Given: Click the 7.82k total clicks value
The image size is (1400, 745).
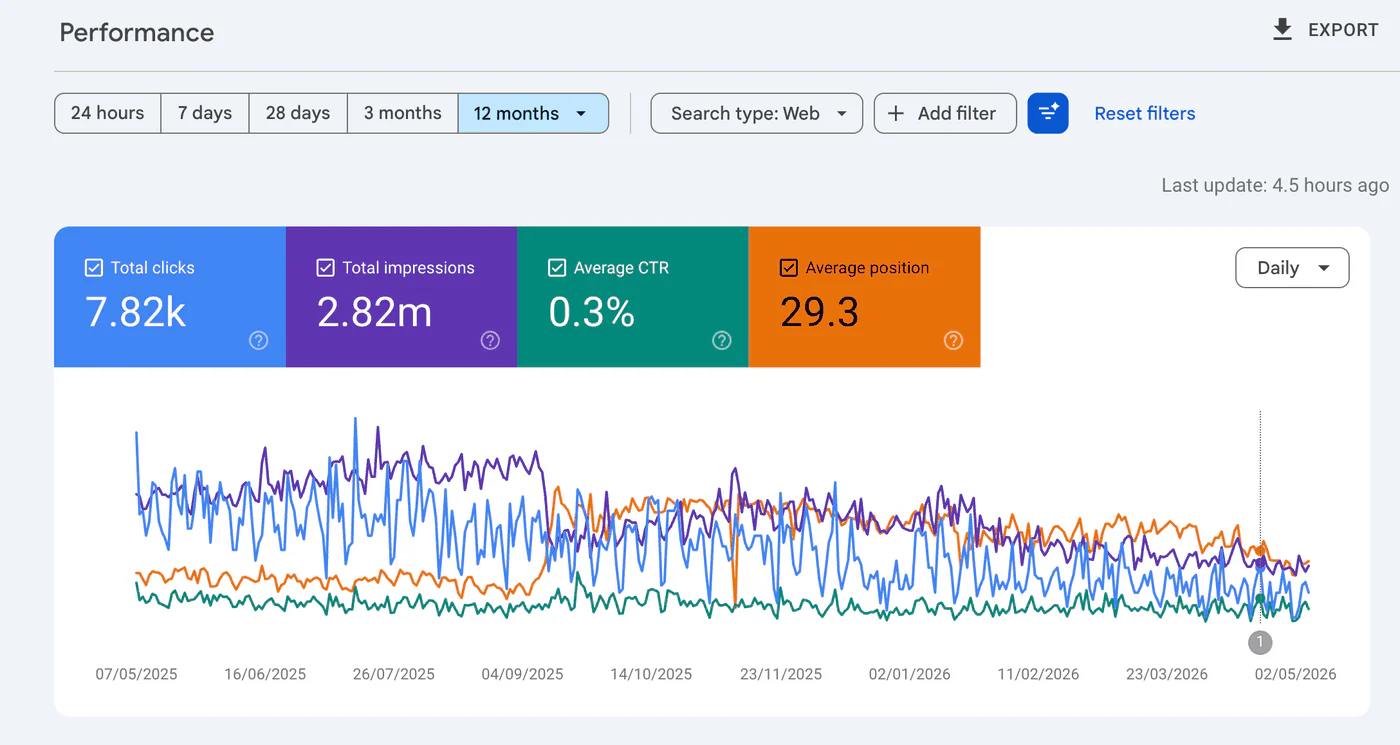Looking at the screenshot, I should pos(136,313).
